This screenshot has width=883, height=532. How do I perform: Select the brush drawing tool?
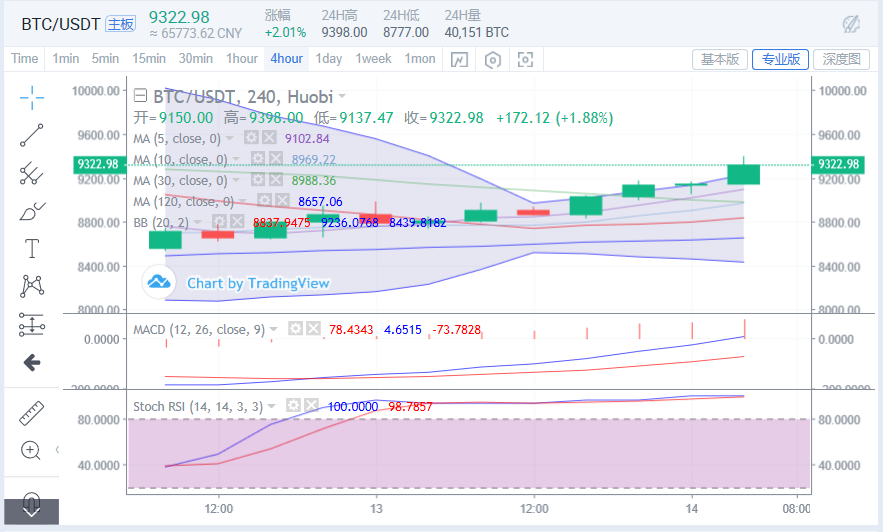click(x=32, y=211)
